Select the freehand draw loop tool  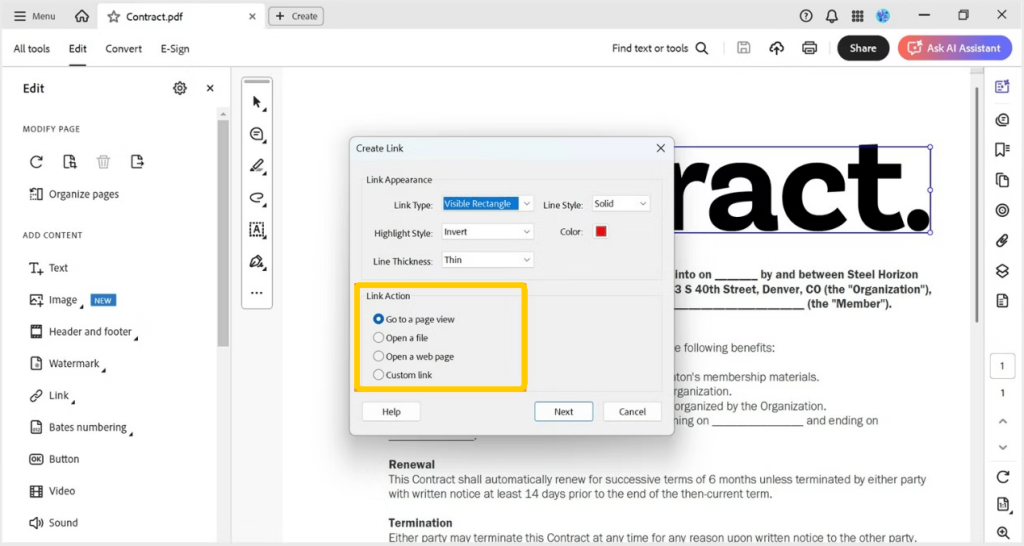pyautogui.click(x=257, y=198)
